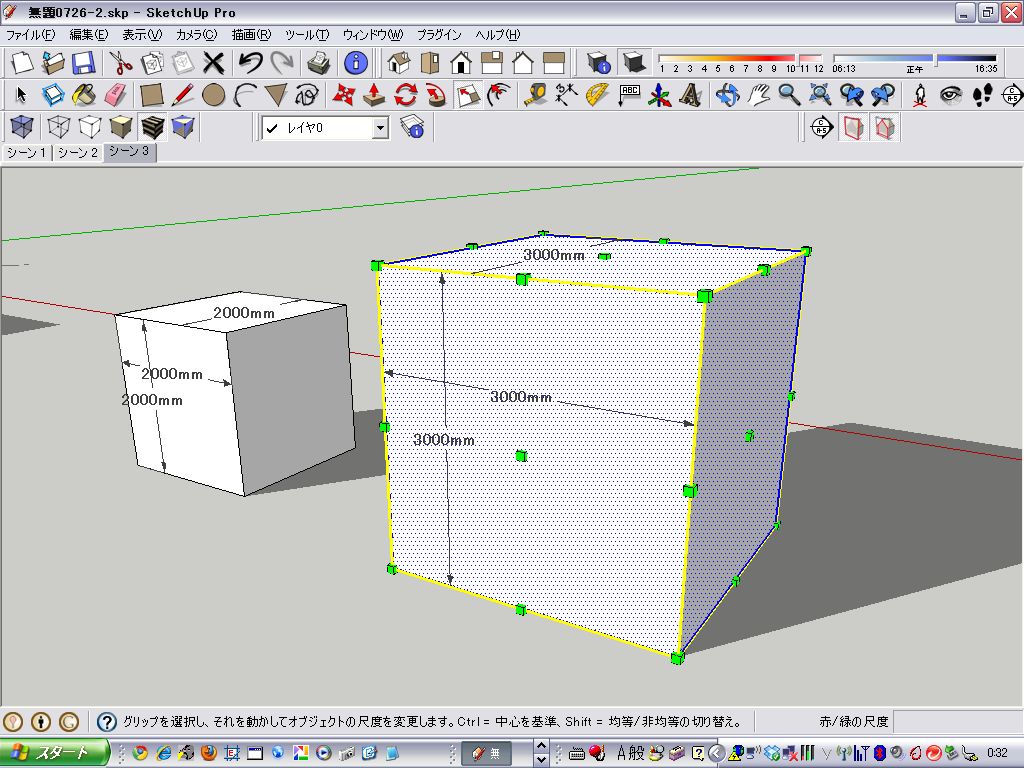
Task: Toggle shadows display cube button
Action: pos(633,63)
